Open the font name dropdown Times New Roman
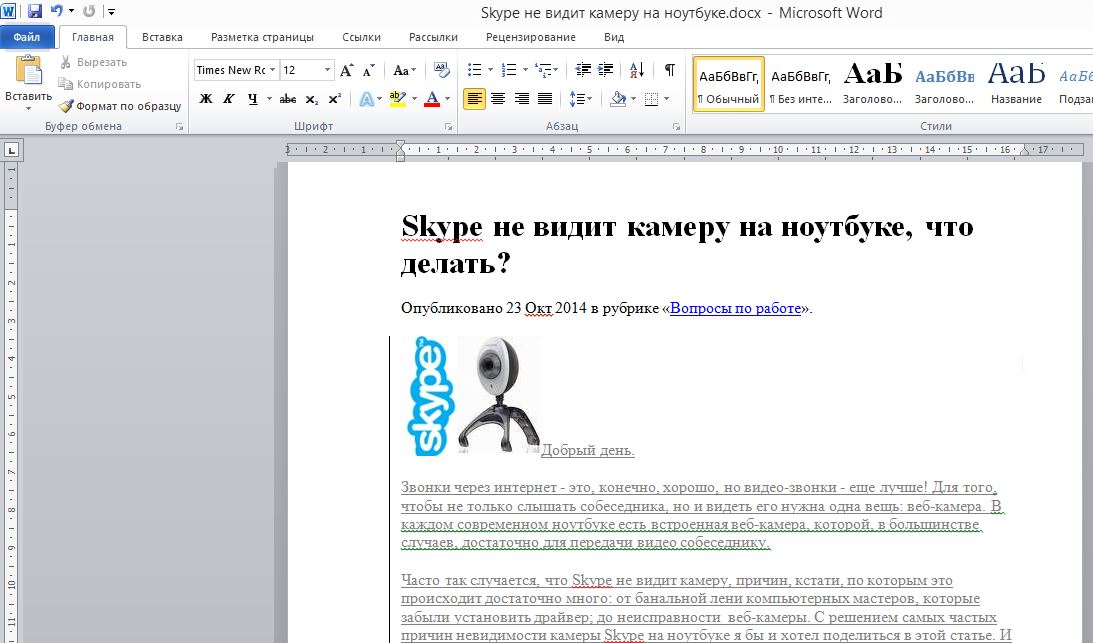Image resolution: width=1093 pixels, height=643 pixels. tap(273, 70)
